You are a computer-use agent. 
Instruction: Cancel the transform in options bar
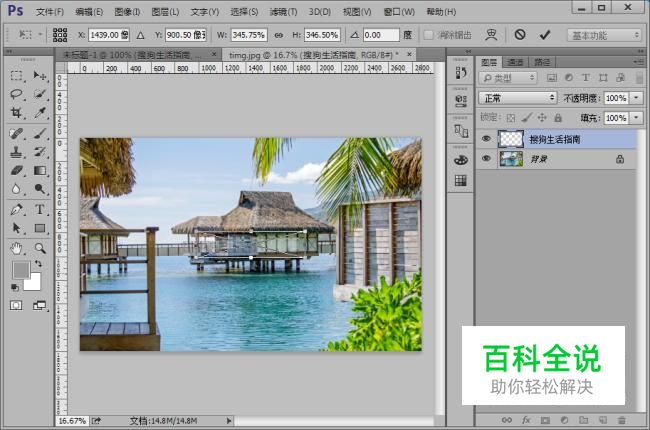click(x=520, y=35)
